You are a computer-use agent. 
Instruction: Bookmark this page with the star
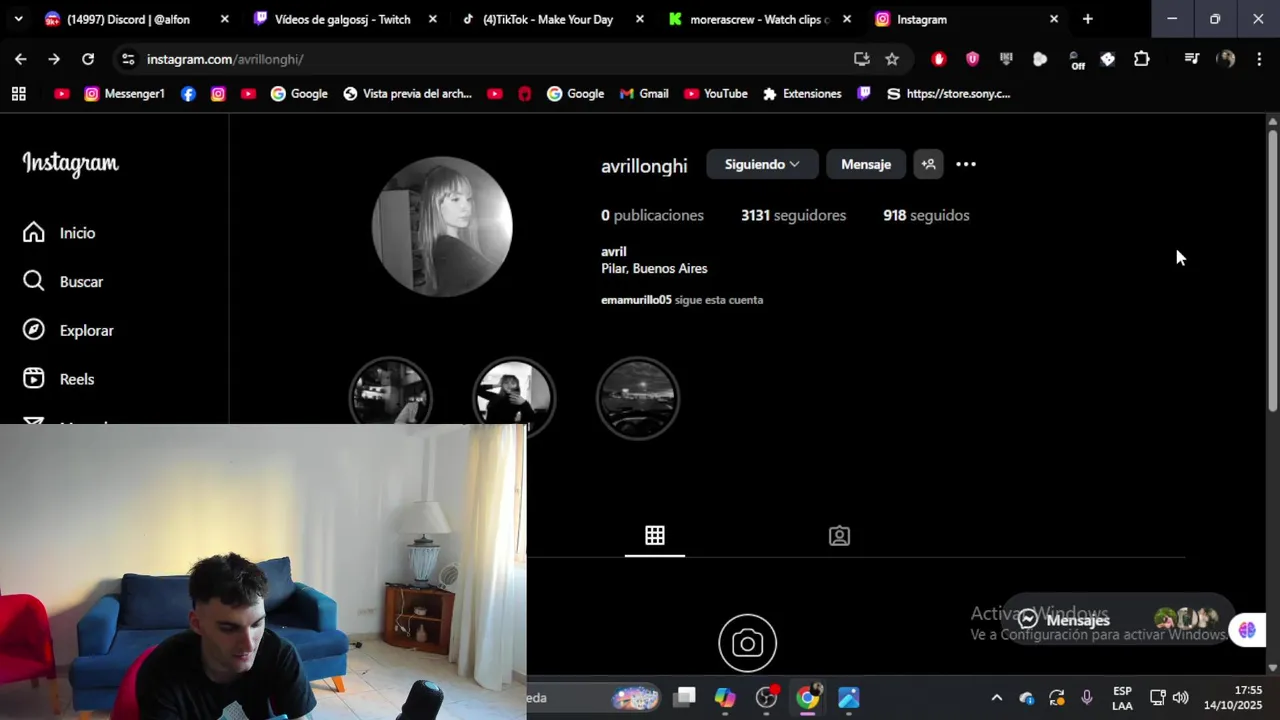892,59
